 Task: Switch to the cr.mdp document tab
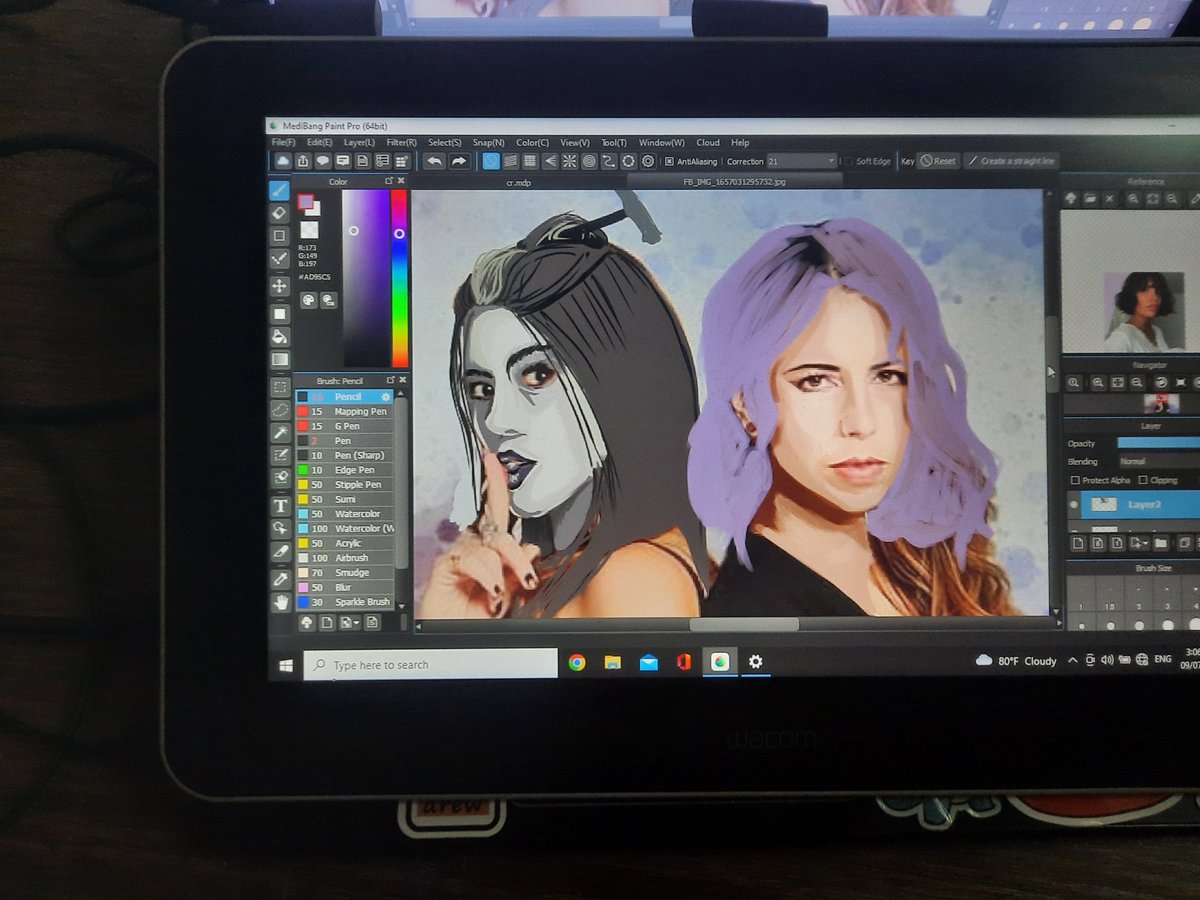click(517, 183)
